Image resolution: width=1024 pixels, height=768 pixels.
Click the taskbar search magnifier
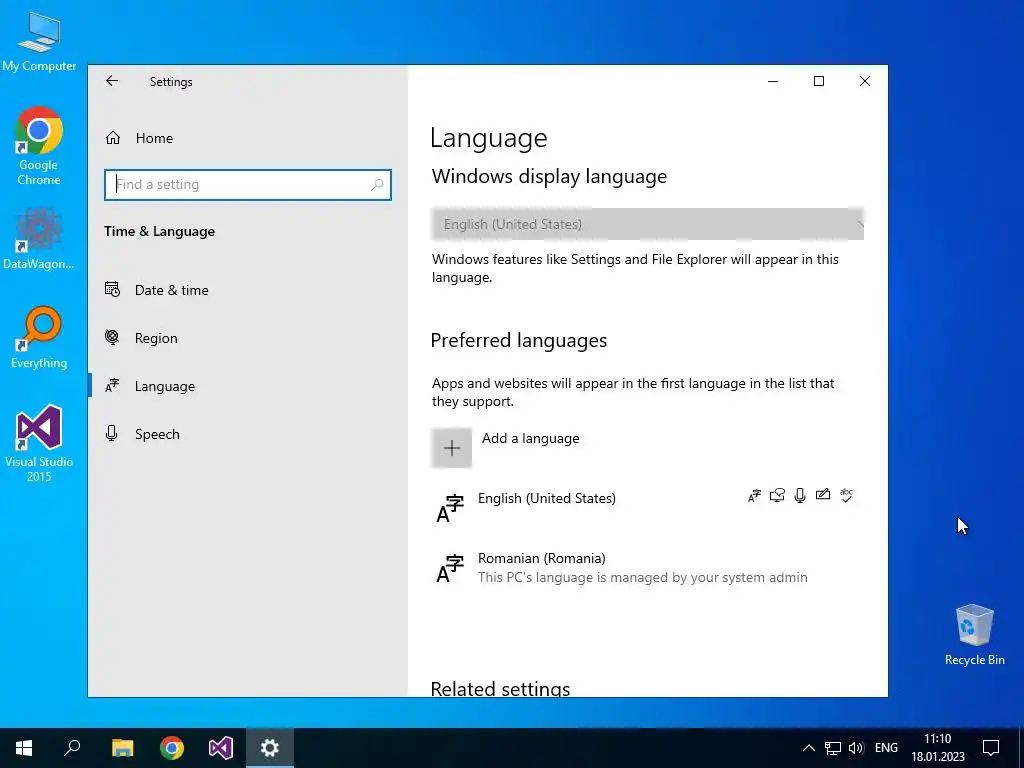click(x=72, y=748)
